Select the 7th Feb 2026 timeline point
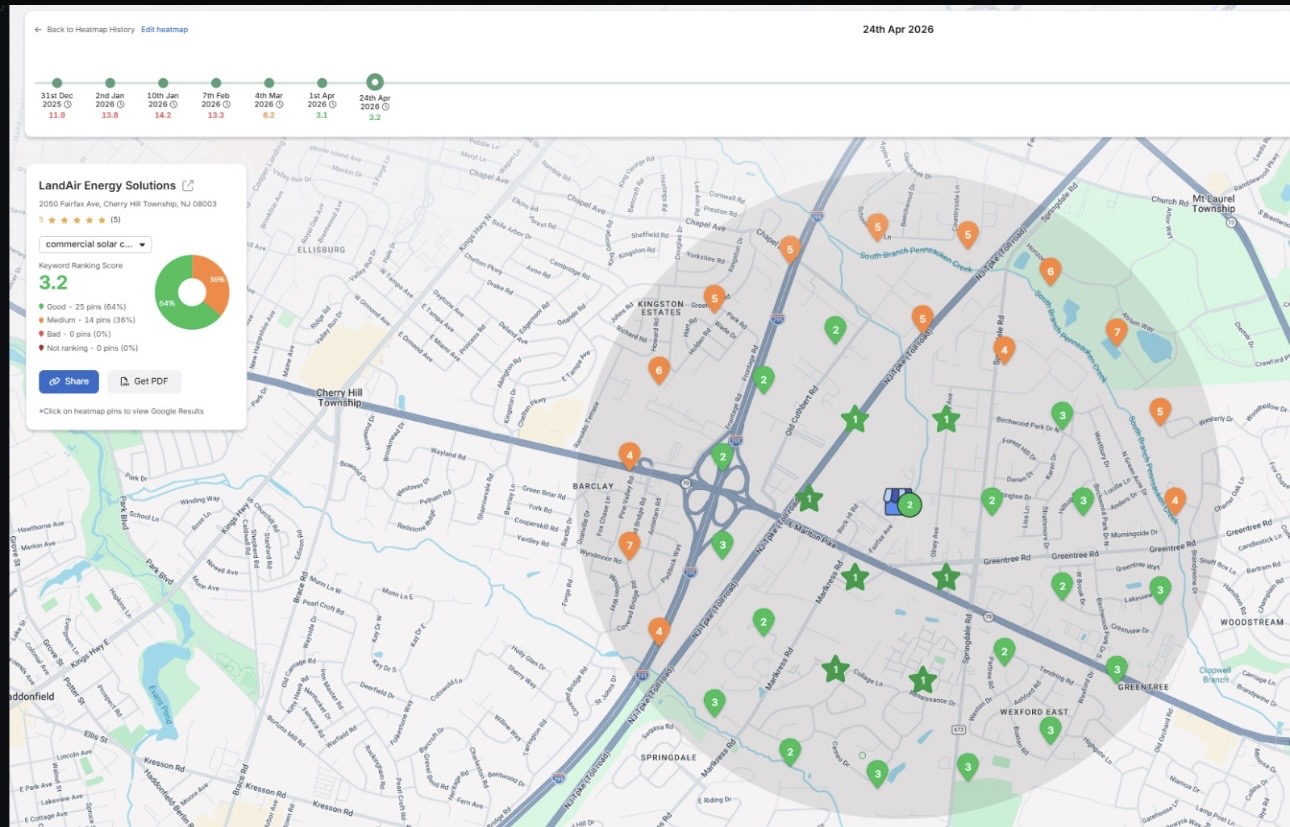 point(216,83)
